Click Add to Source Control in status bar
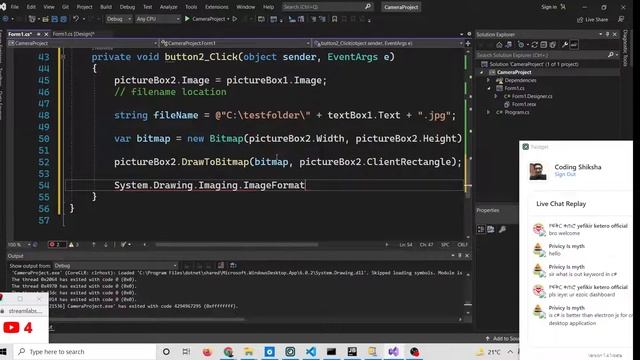640x360 pixels. pyautogui.click(x=502, y=338)
